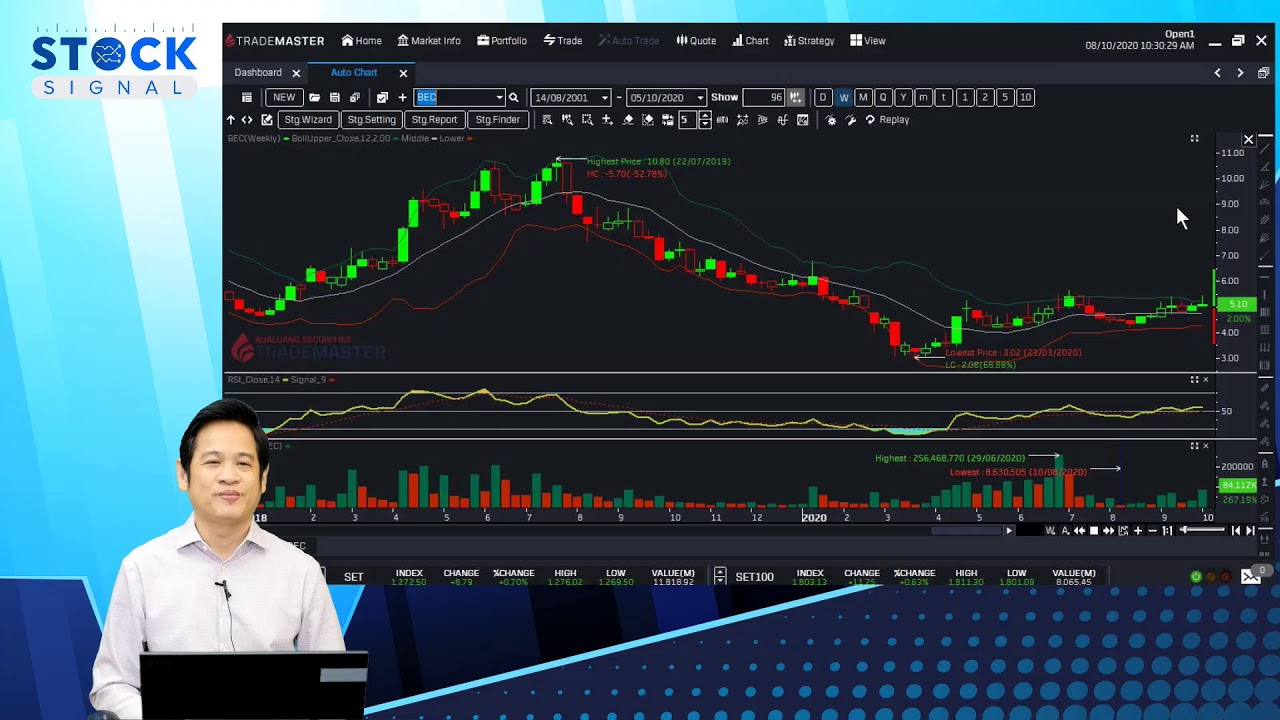Expand the SET100 index selector arrows
Screen dimensions: 1280x720
click(720, 576)
